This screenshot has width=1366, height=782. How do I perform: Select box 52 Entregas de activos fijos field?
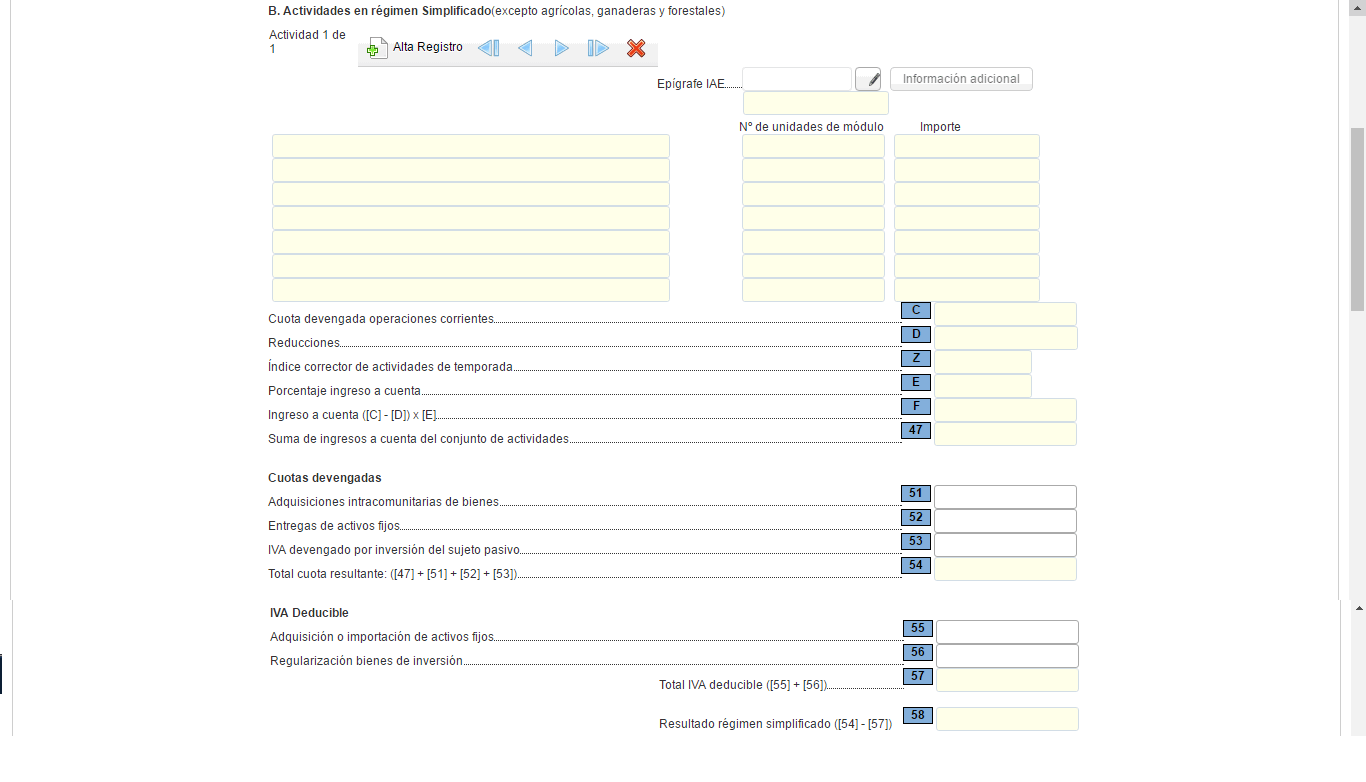tap(1005, 521)
